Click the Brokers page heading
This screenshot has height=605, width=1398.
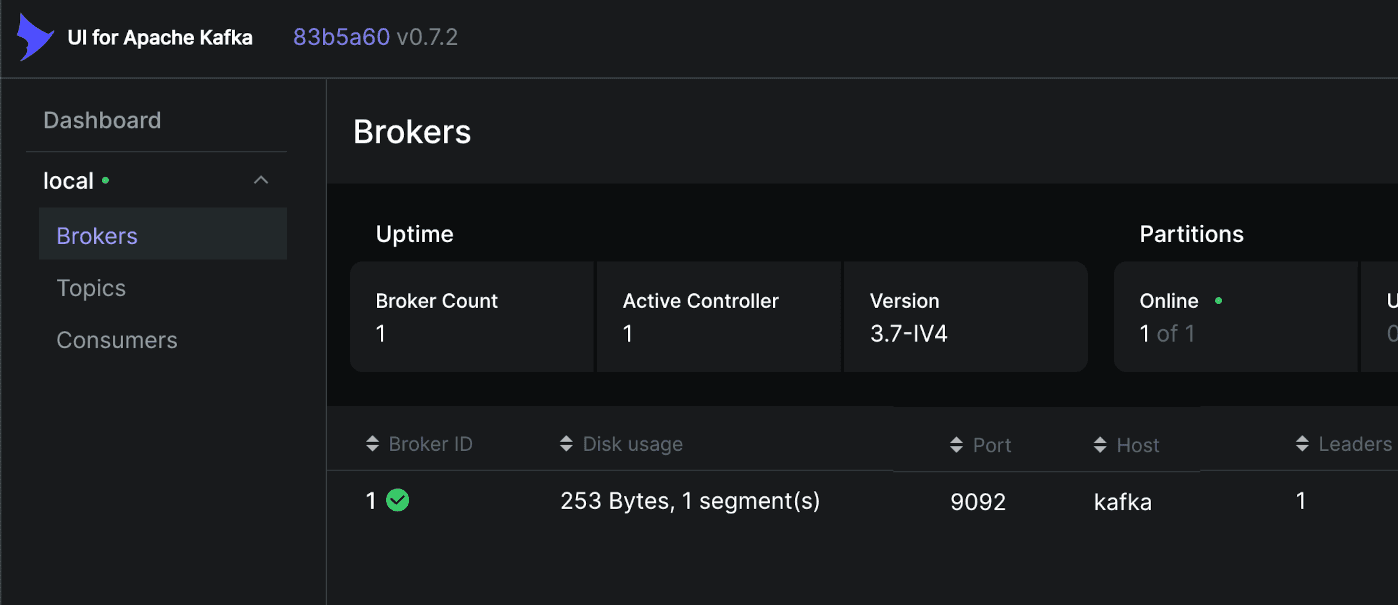(x=412, y=132)
